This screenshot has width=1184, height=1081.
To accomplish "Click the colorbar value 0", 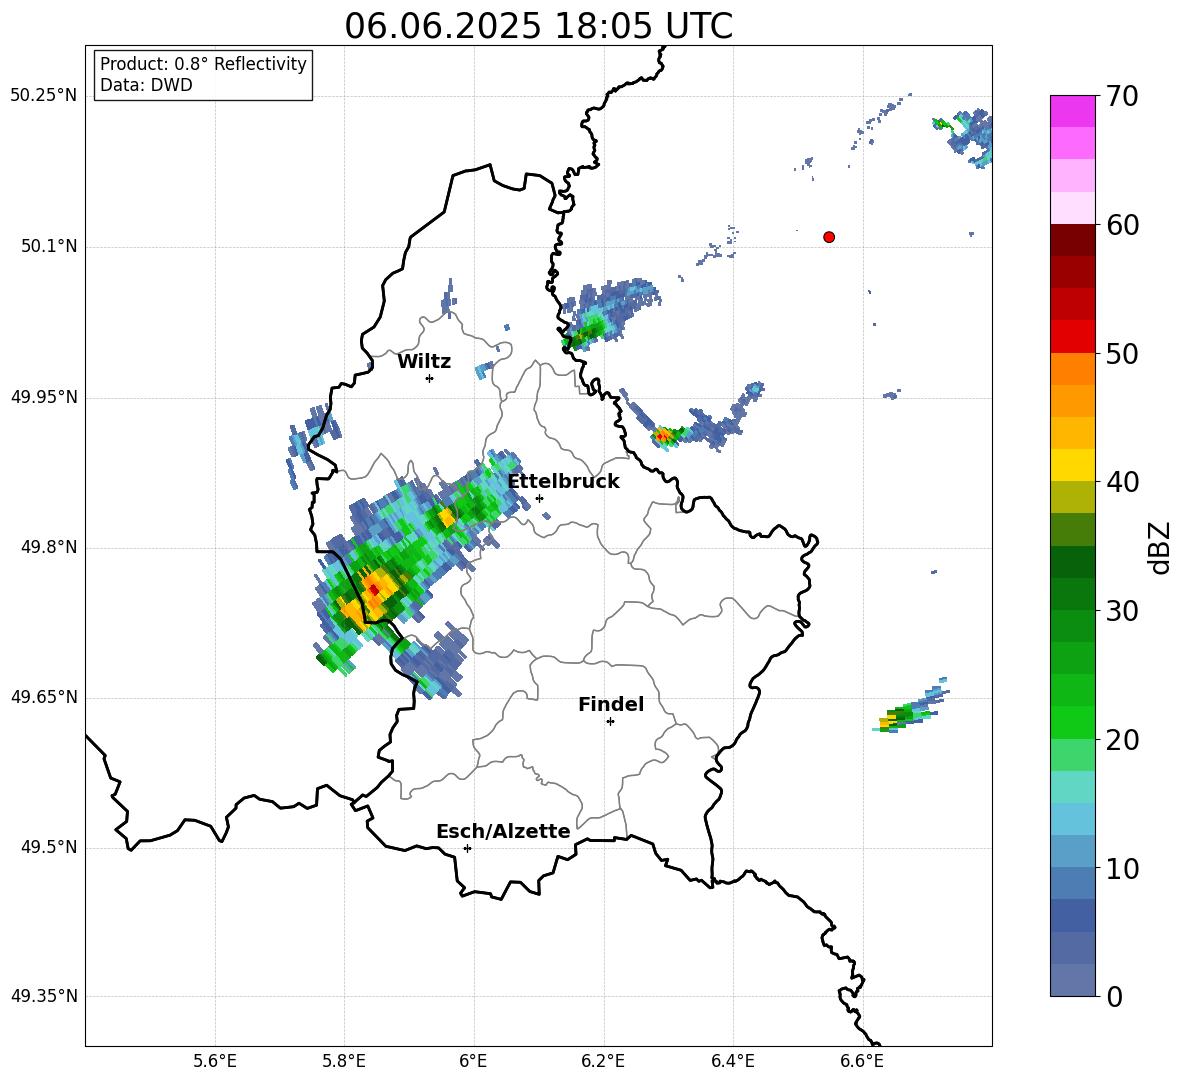I will pos(1114,997).
